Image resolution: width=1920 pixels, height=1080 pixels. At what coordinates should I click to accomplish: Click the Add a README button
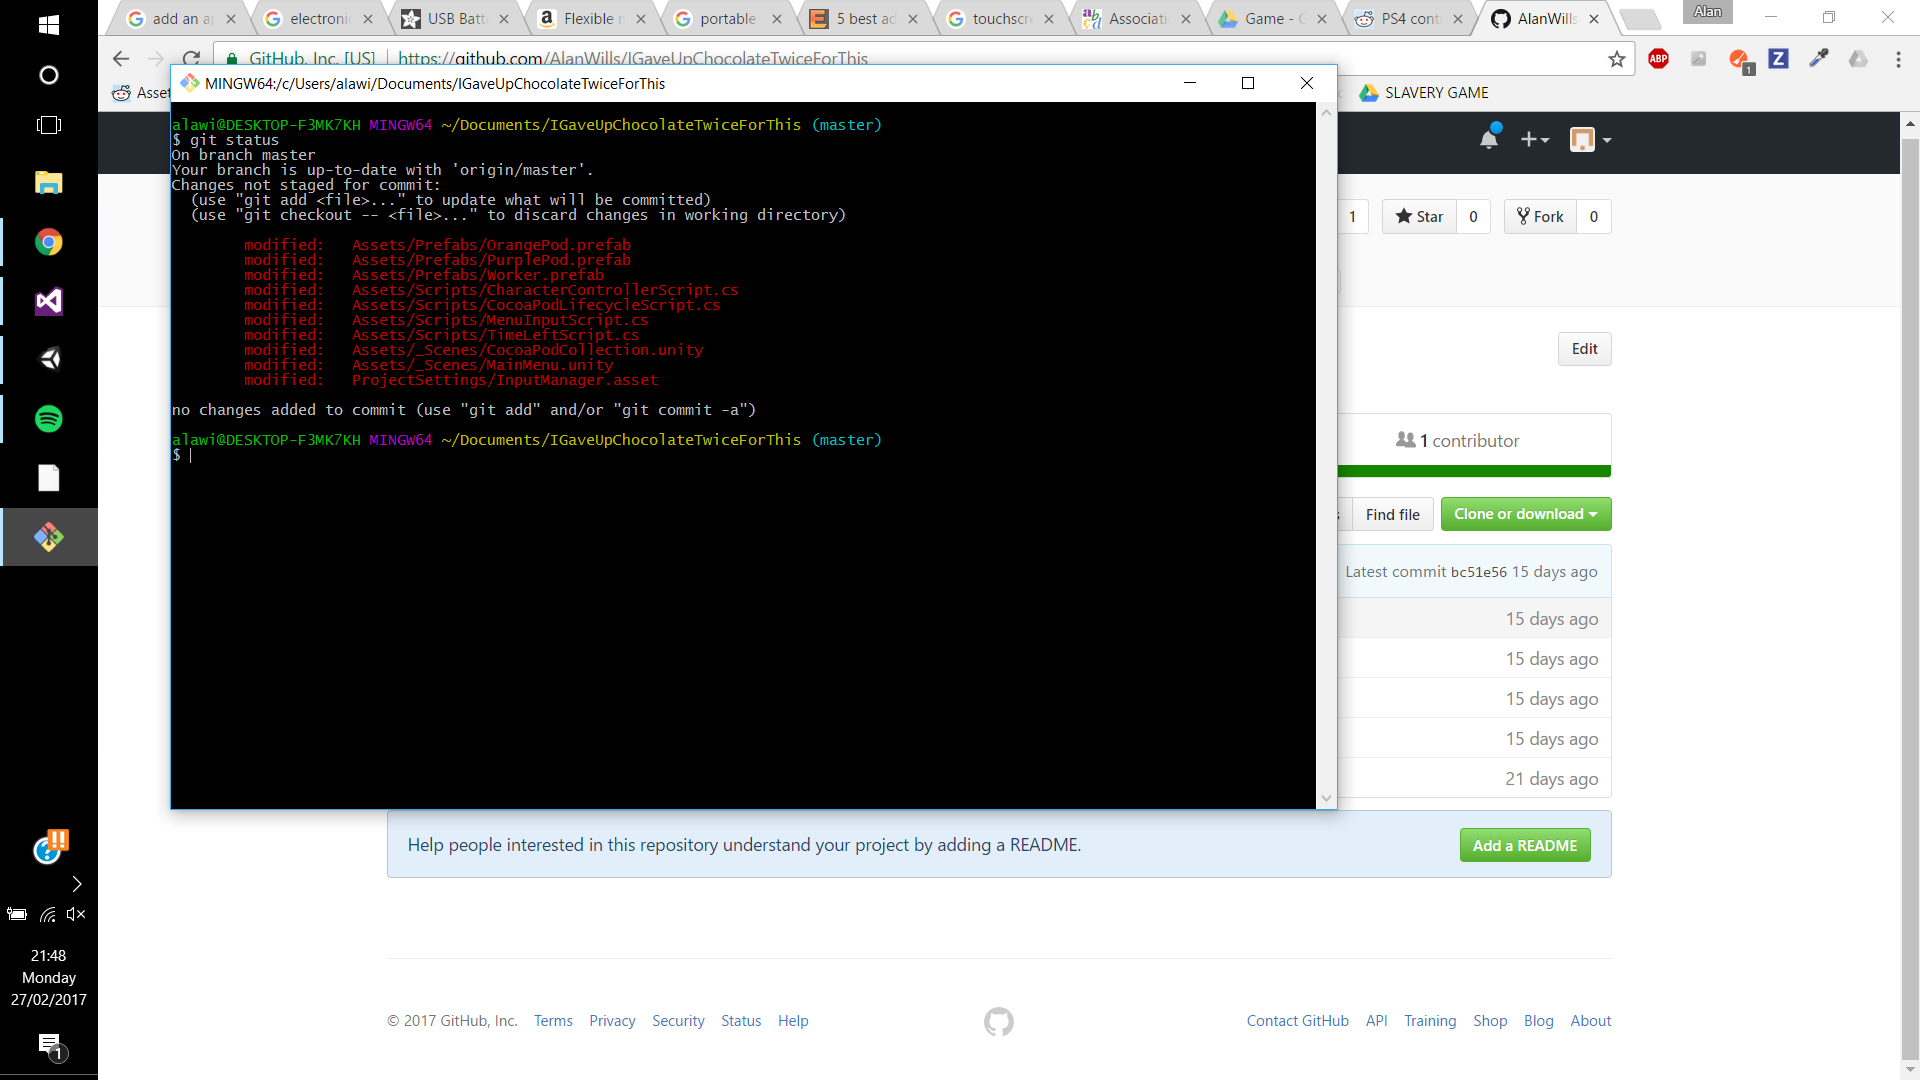click(x=1524, y=846)
